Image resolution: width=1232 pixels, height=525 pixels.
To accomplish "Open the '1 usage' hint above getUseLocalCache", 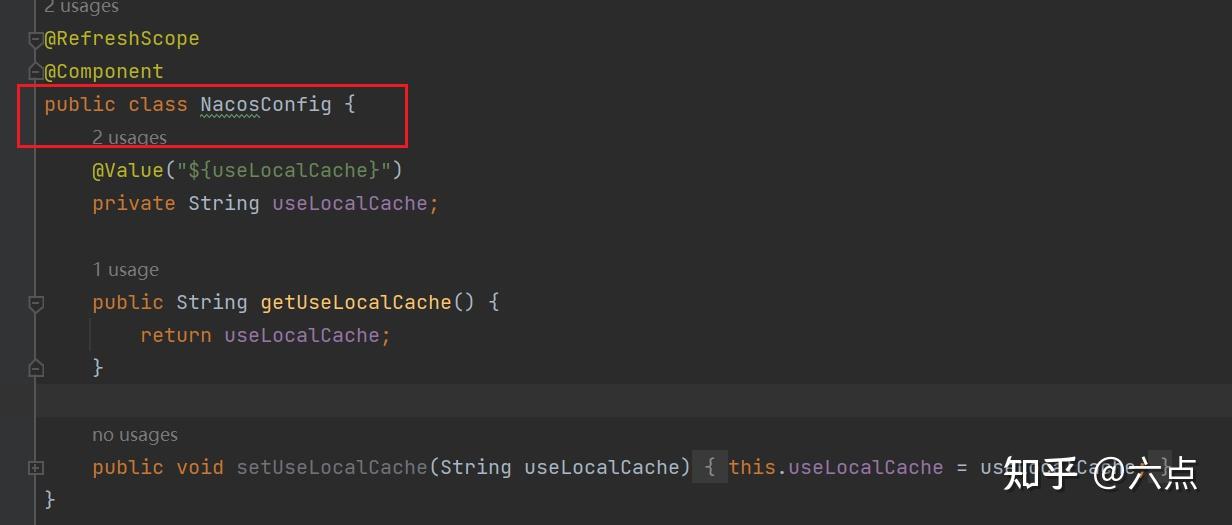I will pos(125,270).
